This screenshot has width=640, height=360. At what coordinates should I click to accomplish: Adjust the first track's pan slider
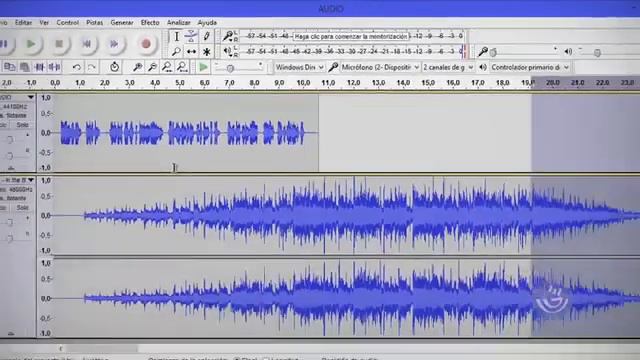pos(10,156)
